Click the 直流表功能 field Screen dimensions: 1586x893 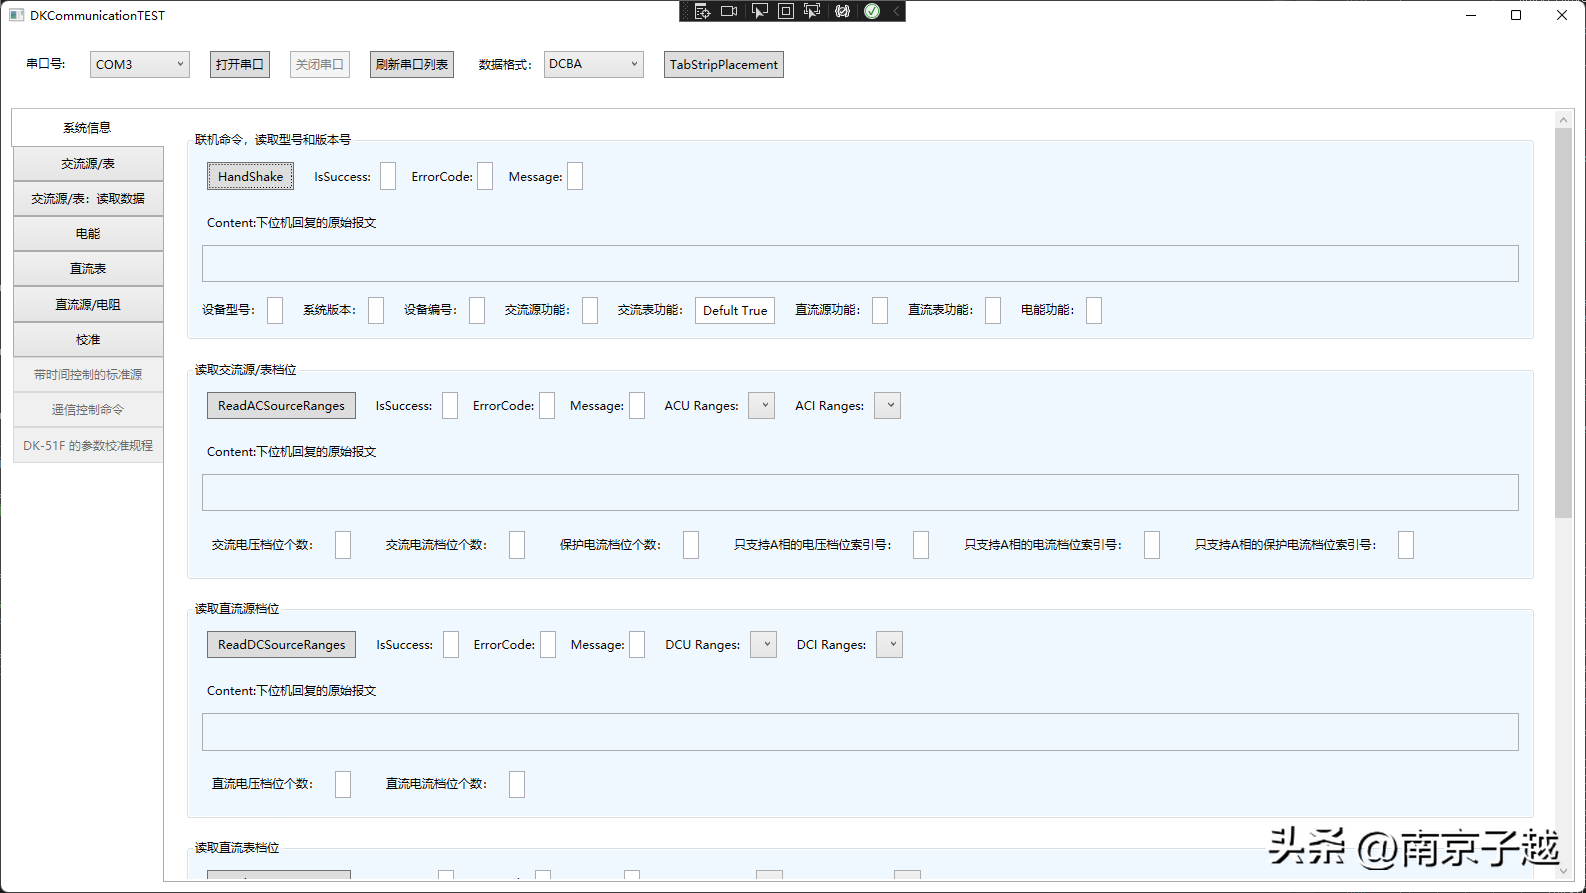pos(993,310)
